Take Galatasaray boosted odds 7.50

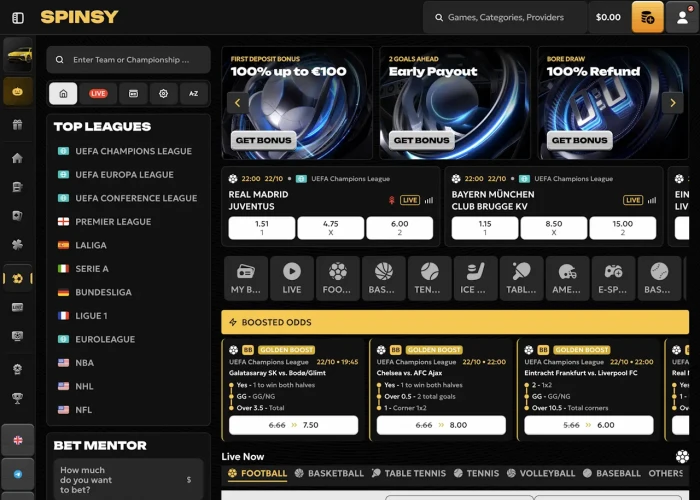click(293, 425)
